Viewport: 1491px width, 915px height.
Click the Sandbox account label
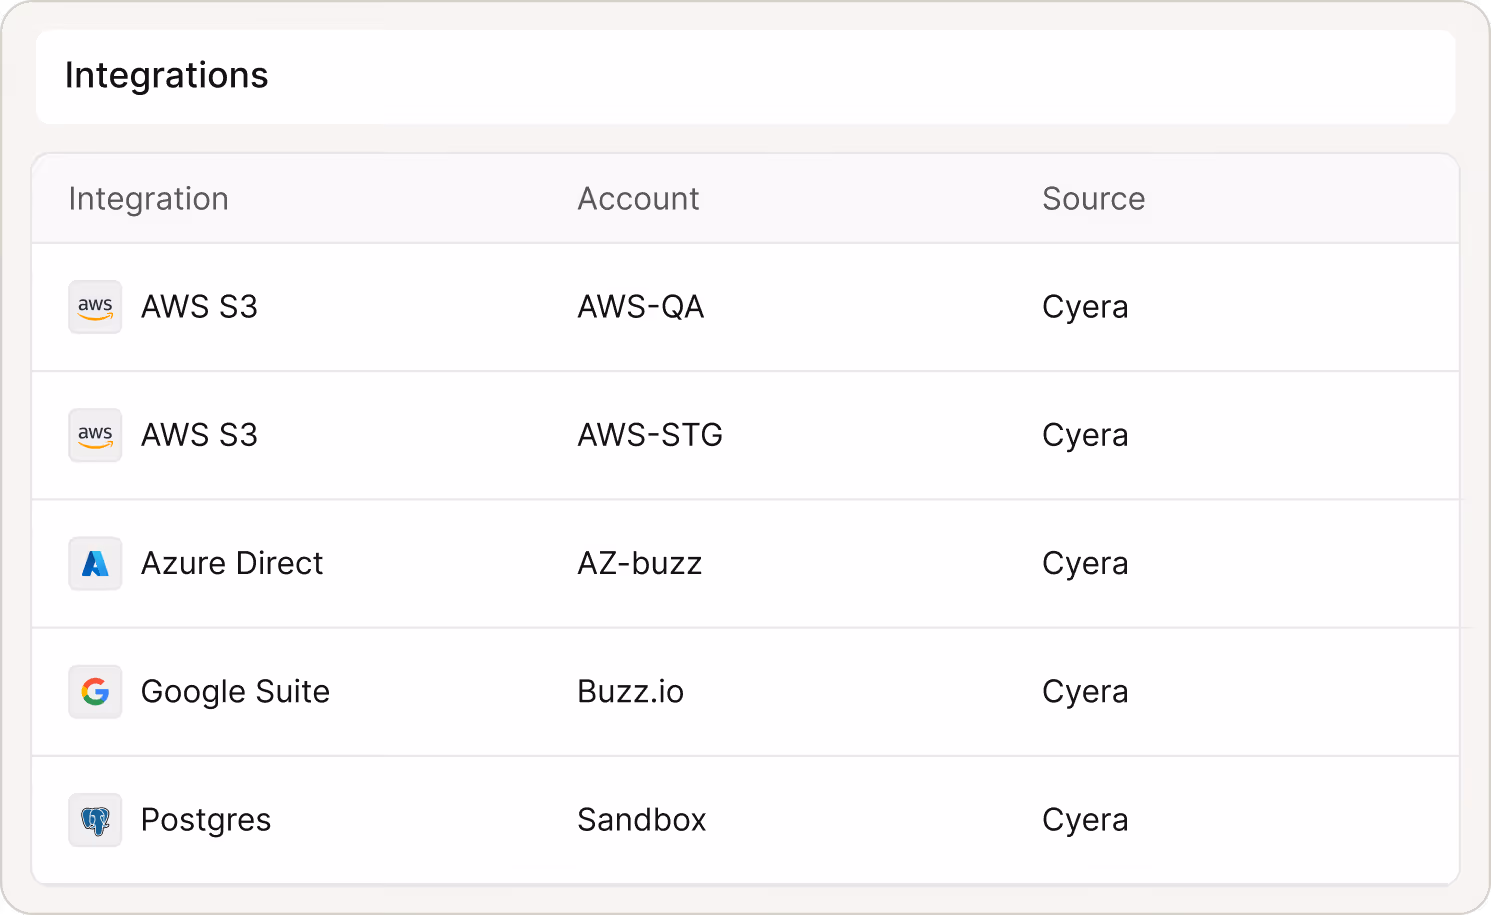click(642, 819)
